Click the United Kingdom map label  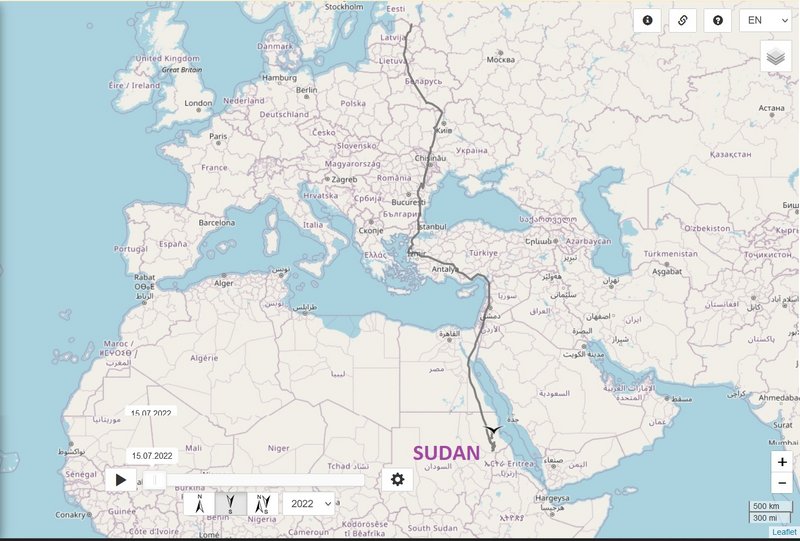point(167,59)
